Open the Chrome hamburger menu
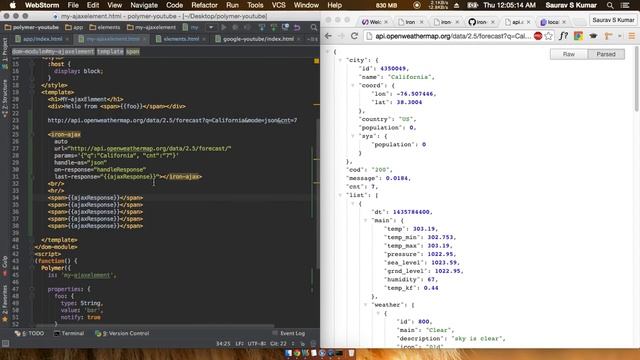 [x=632, y=36]
